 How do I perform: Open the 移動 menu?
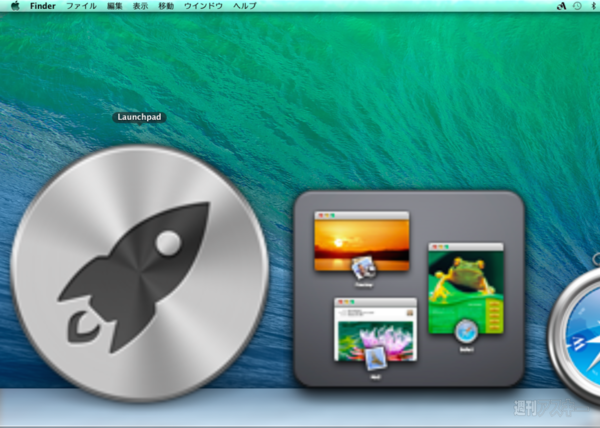tap(166, 6)
